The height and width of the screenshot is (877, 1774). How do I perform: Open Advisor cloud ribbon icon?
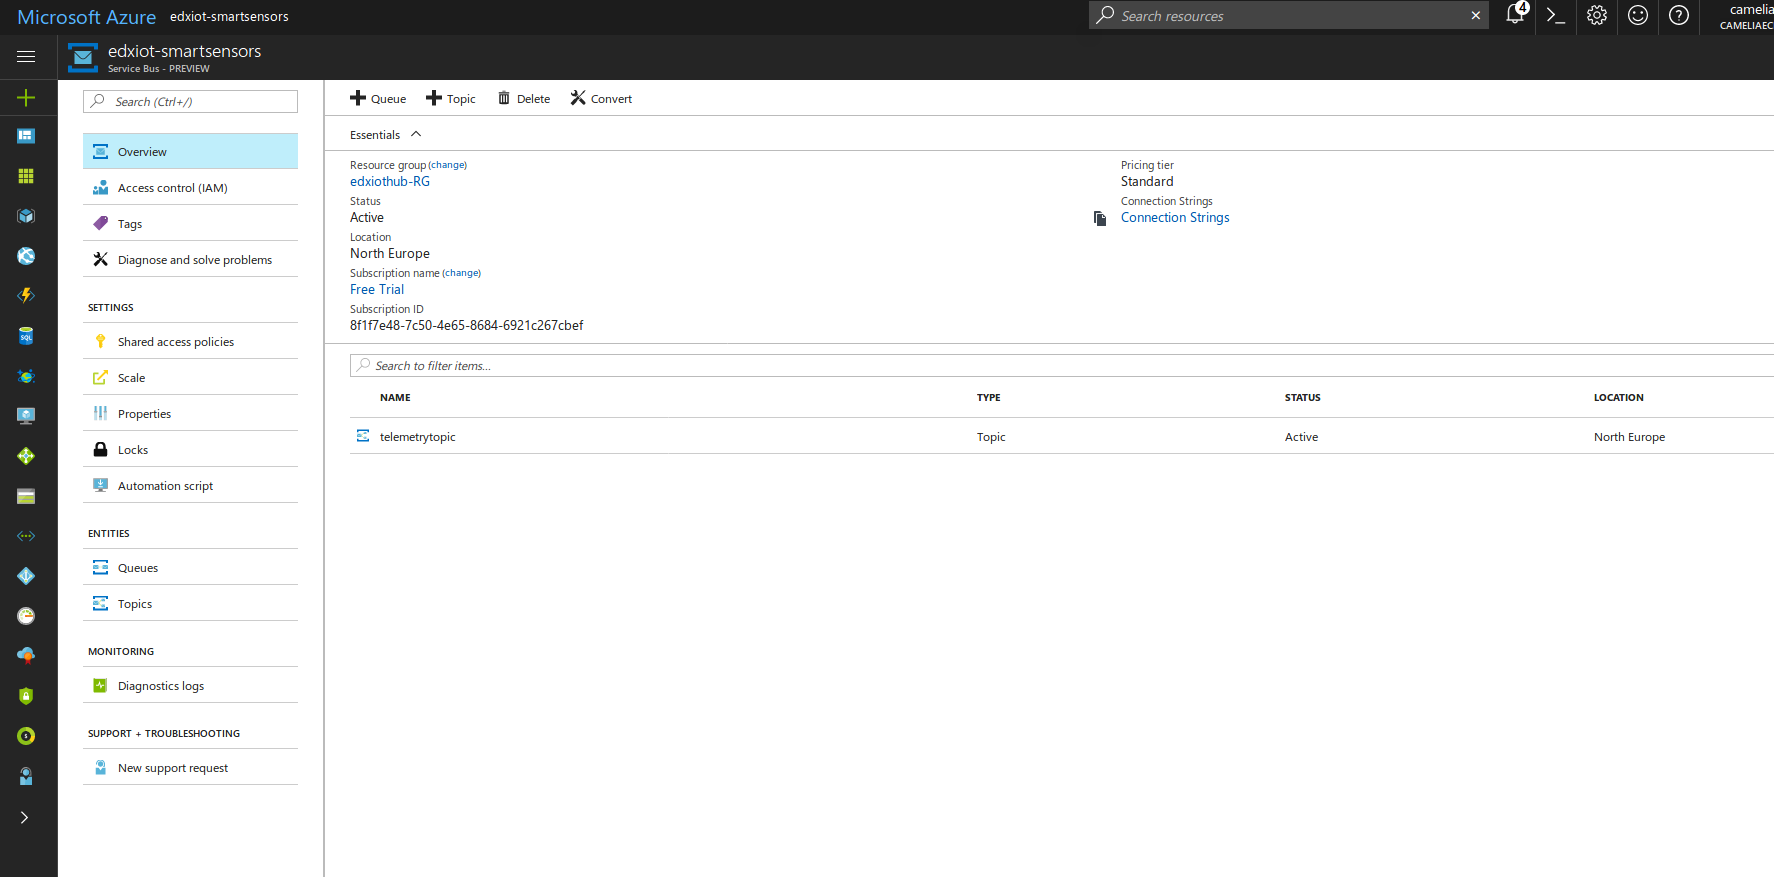click(26, 656)
